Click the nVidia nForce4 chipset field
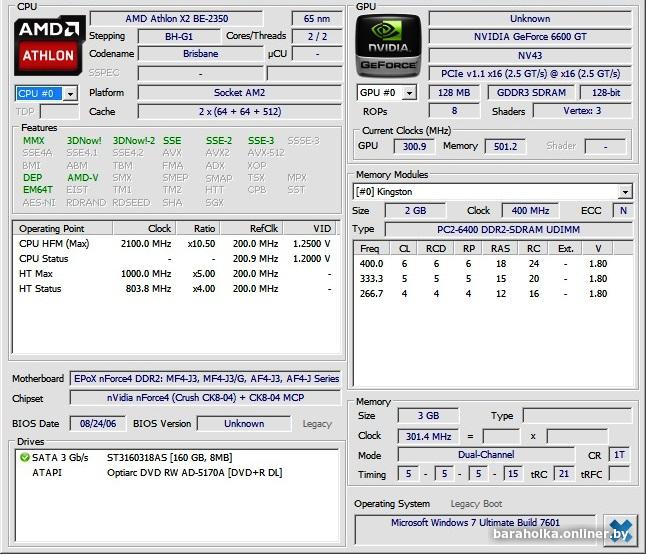 click(x=206, y=398)
